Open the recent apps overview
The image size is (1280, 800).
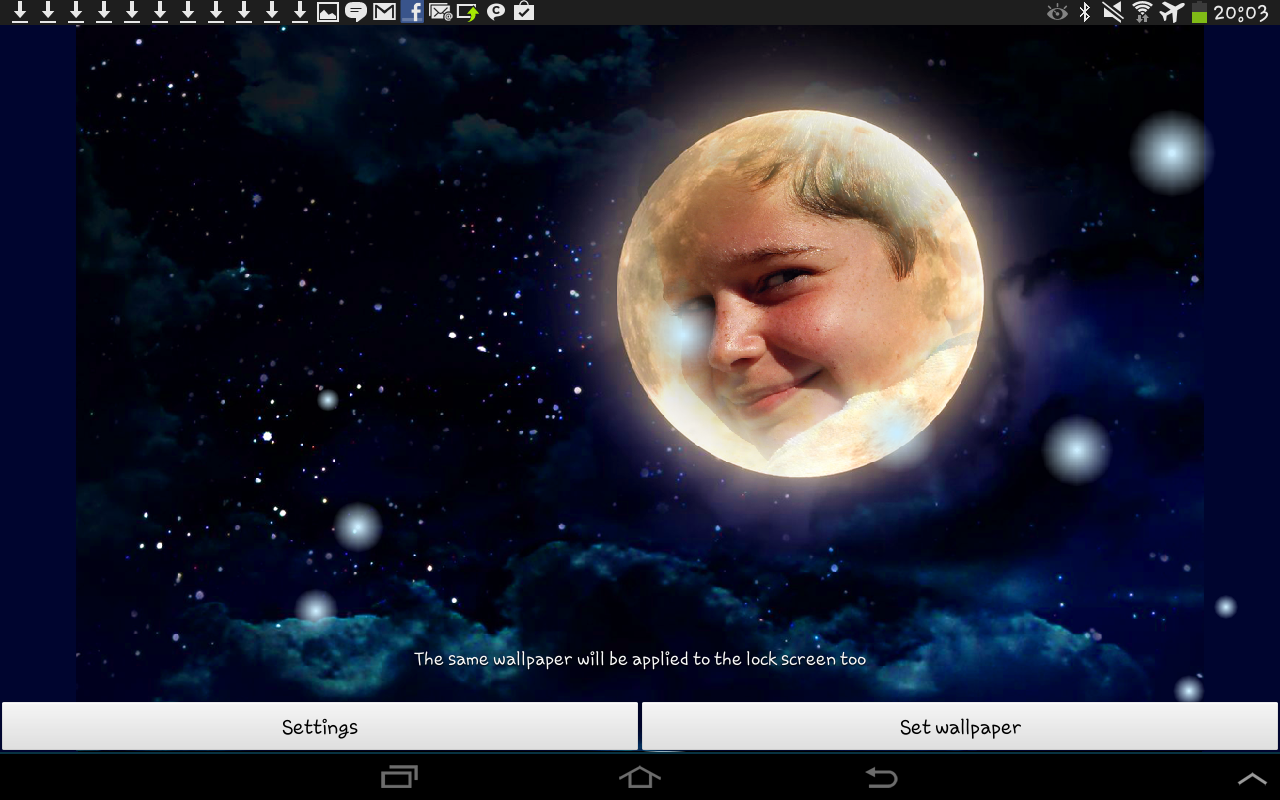399,777
